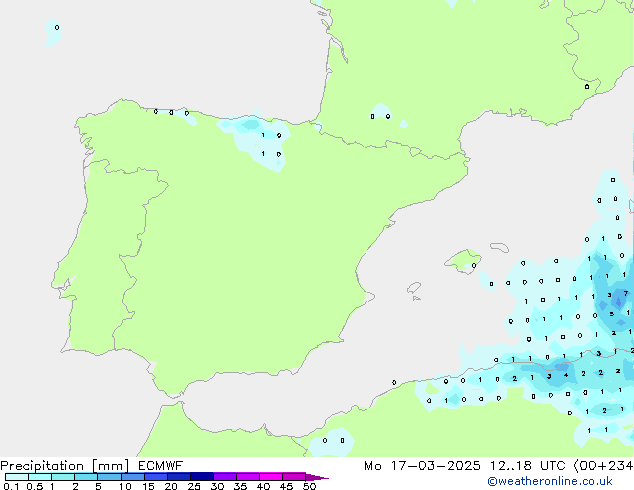Viewport: 634px width, 490px height.
Task: Select the 0.5–1 mm legend swatch
Action: click(x=40, y=477)
